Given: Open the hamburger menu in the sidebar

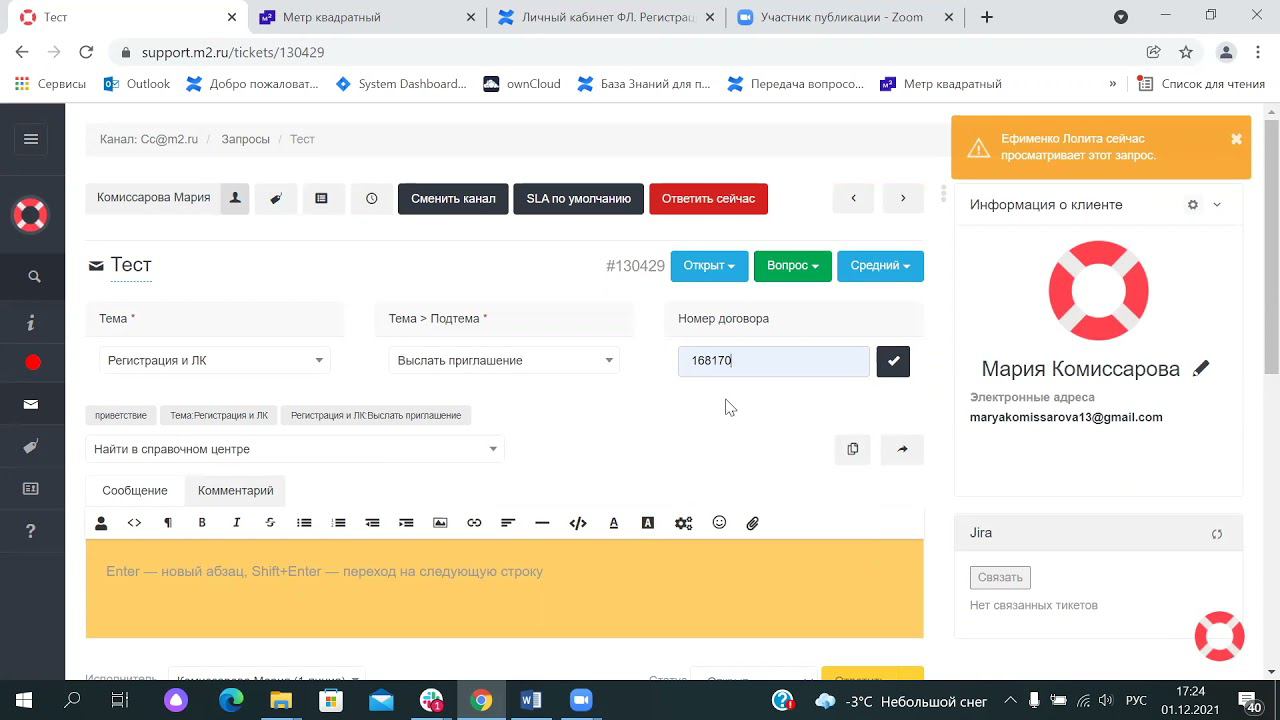Looking at the screenshot, I should tap(31, 139).
